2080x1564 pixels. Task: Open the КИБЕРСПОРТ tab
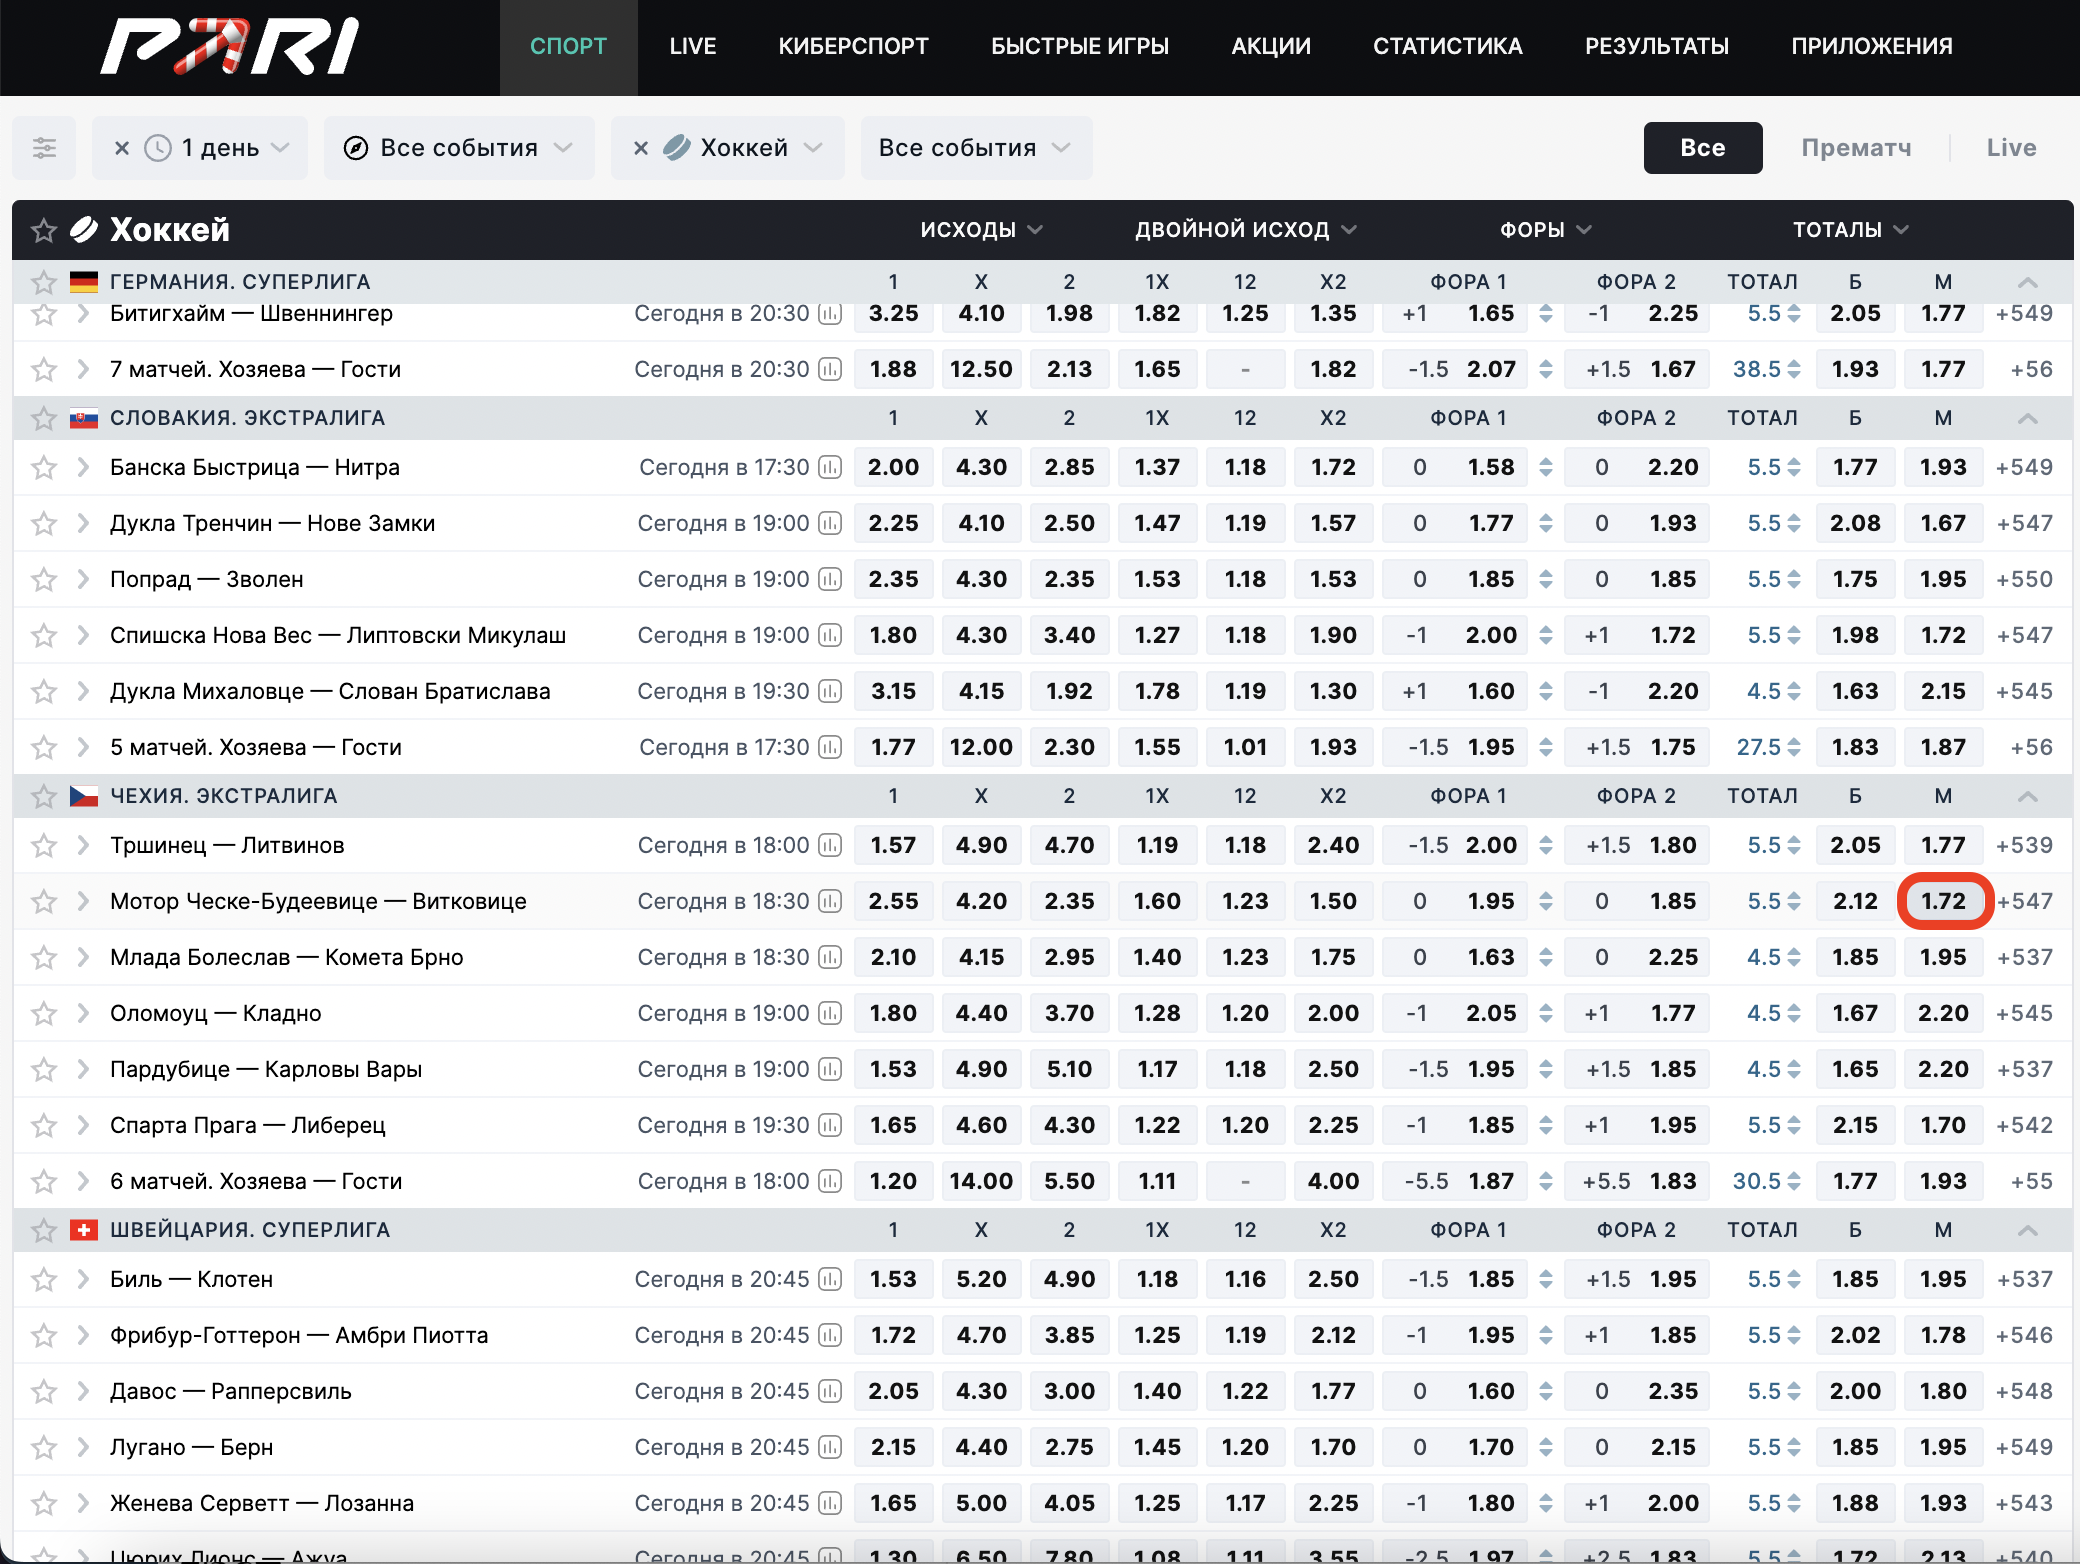click(x=853, y=46)
